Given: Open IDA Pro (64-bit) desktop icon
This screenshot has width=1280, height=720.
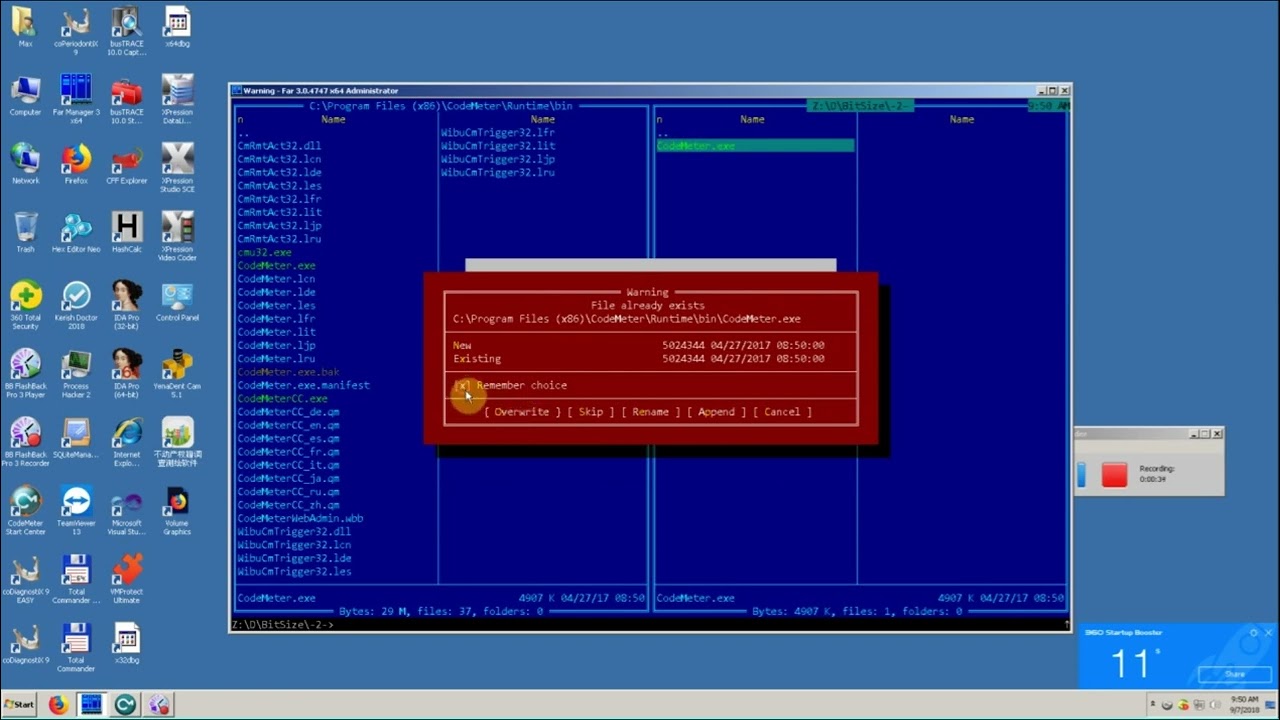Looking at the screenshot, I should [x=126, y=373].
